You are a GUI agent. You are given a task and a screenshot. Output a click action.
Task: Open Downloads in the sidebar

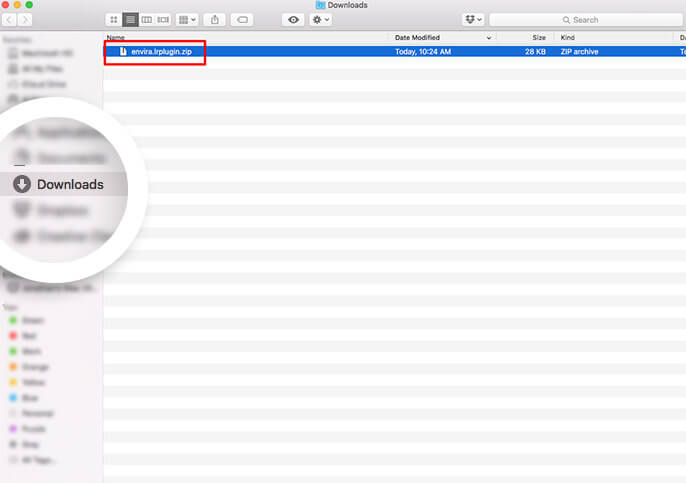(64, 184)
